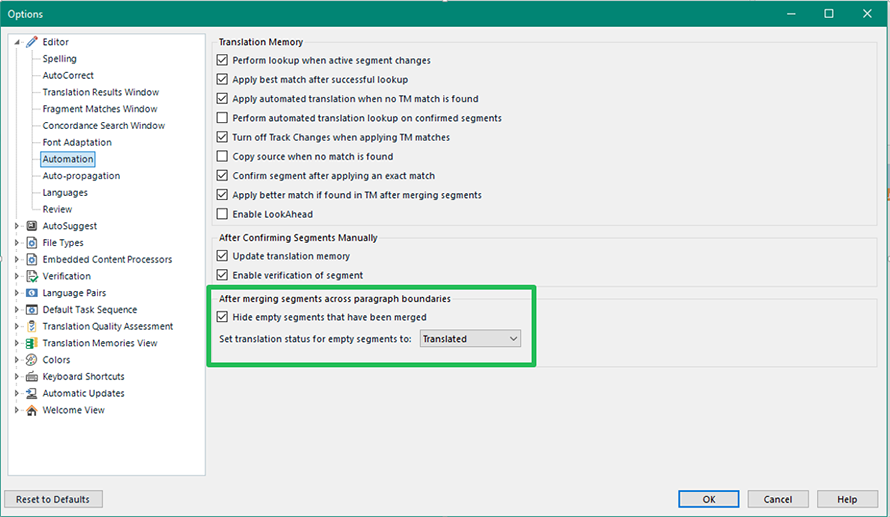The width and height of the screenshot is (890, 517).
Task: Open the Concordance Search Window settings
Action: click(x=103, y=126)
